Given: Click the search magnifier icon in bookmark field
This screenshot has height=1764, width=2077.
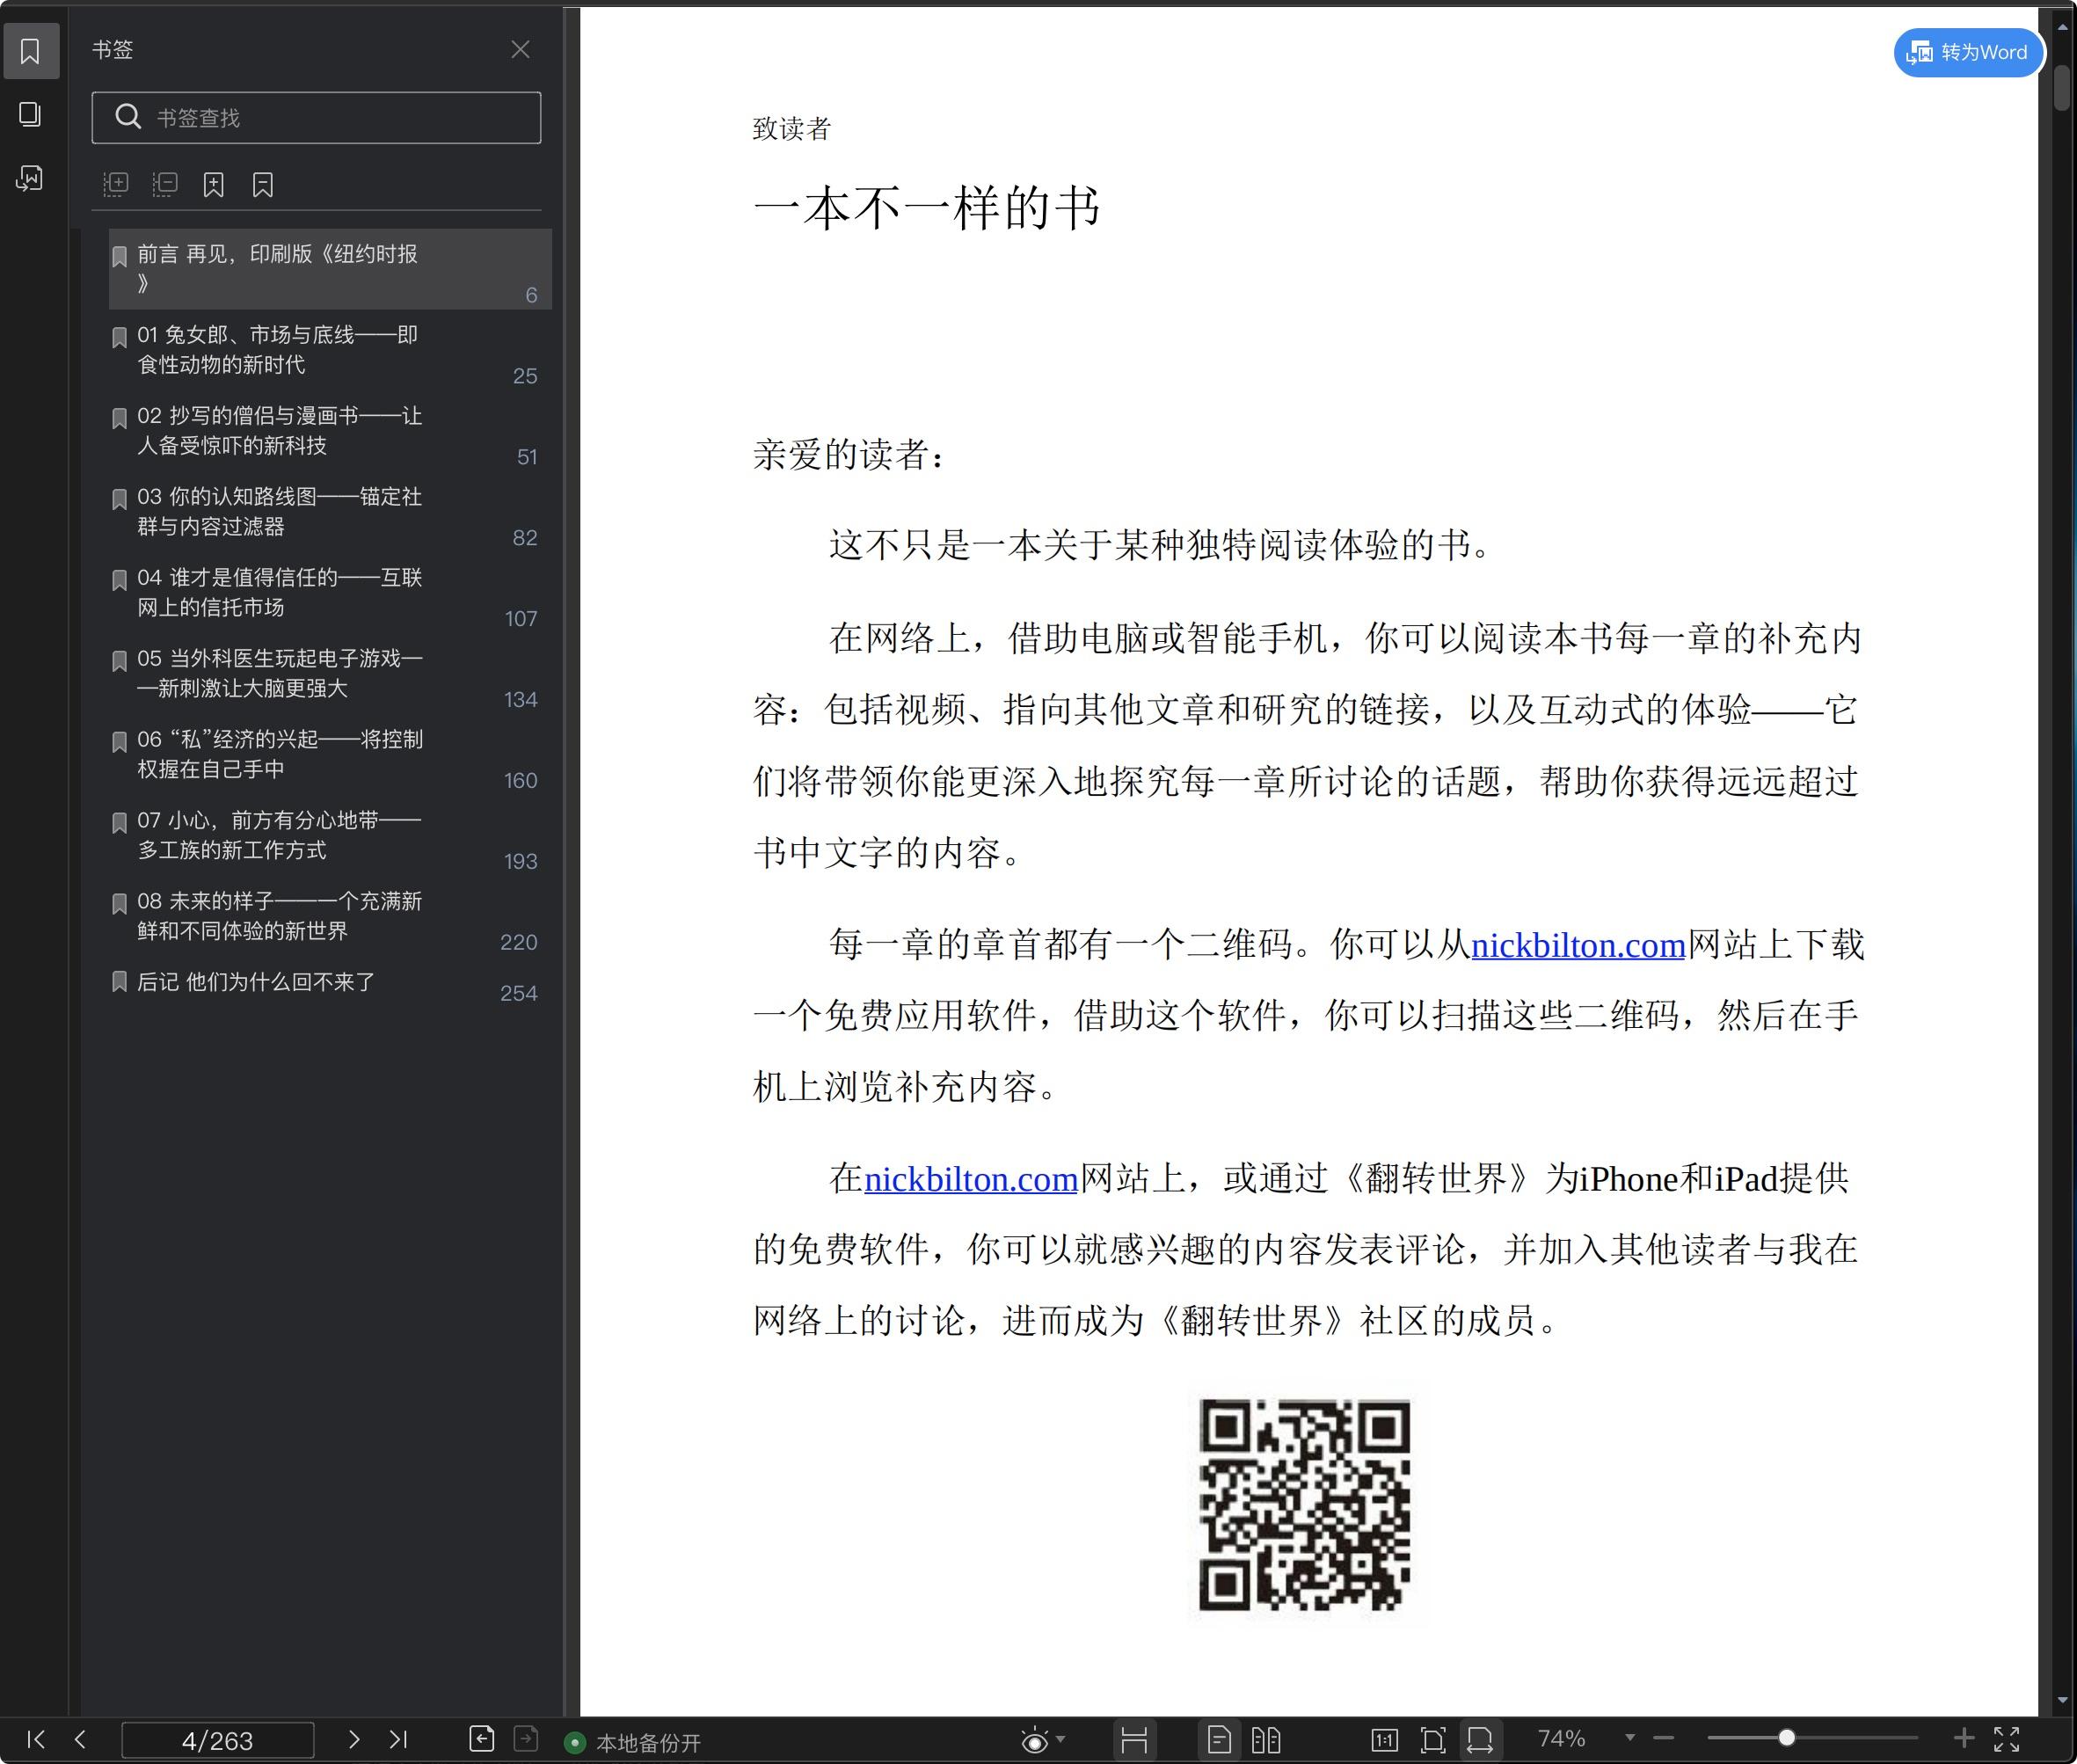Looking at the screenshot, I should [128, 117].
